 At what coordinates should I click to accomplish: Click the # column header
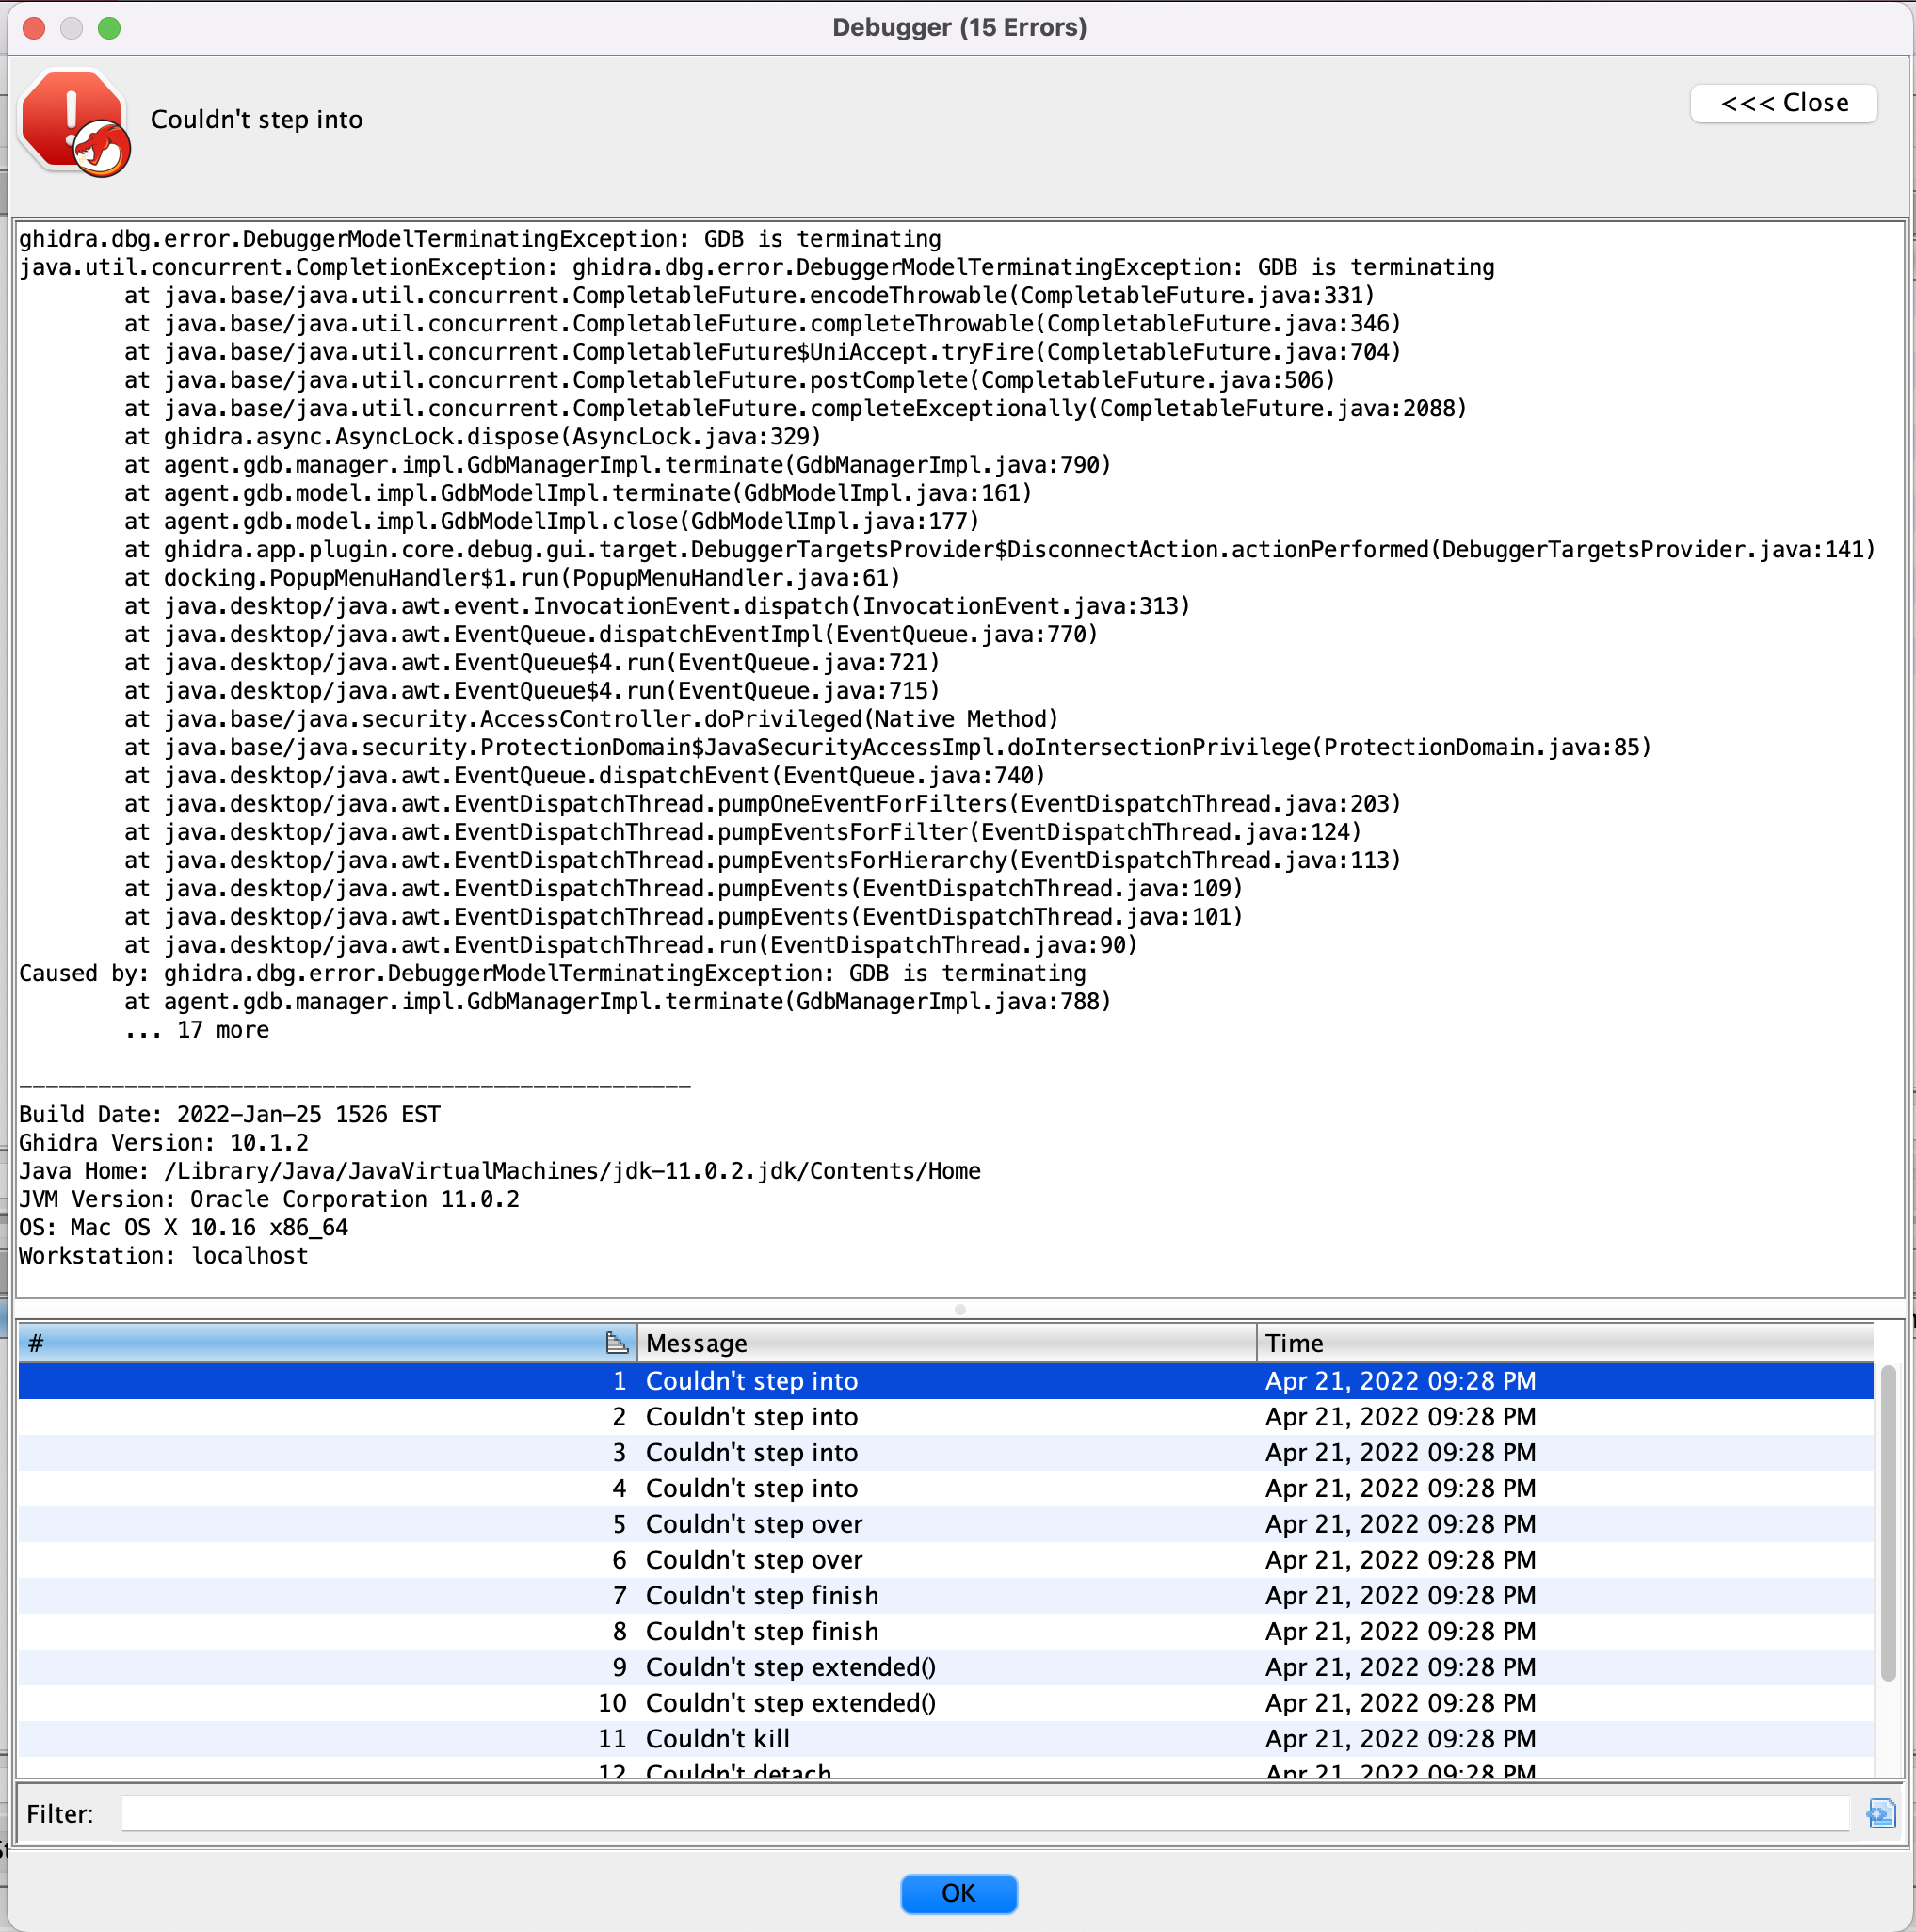pos(300,1343)
